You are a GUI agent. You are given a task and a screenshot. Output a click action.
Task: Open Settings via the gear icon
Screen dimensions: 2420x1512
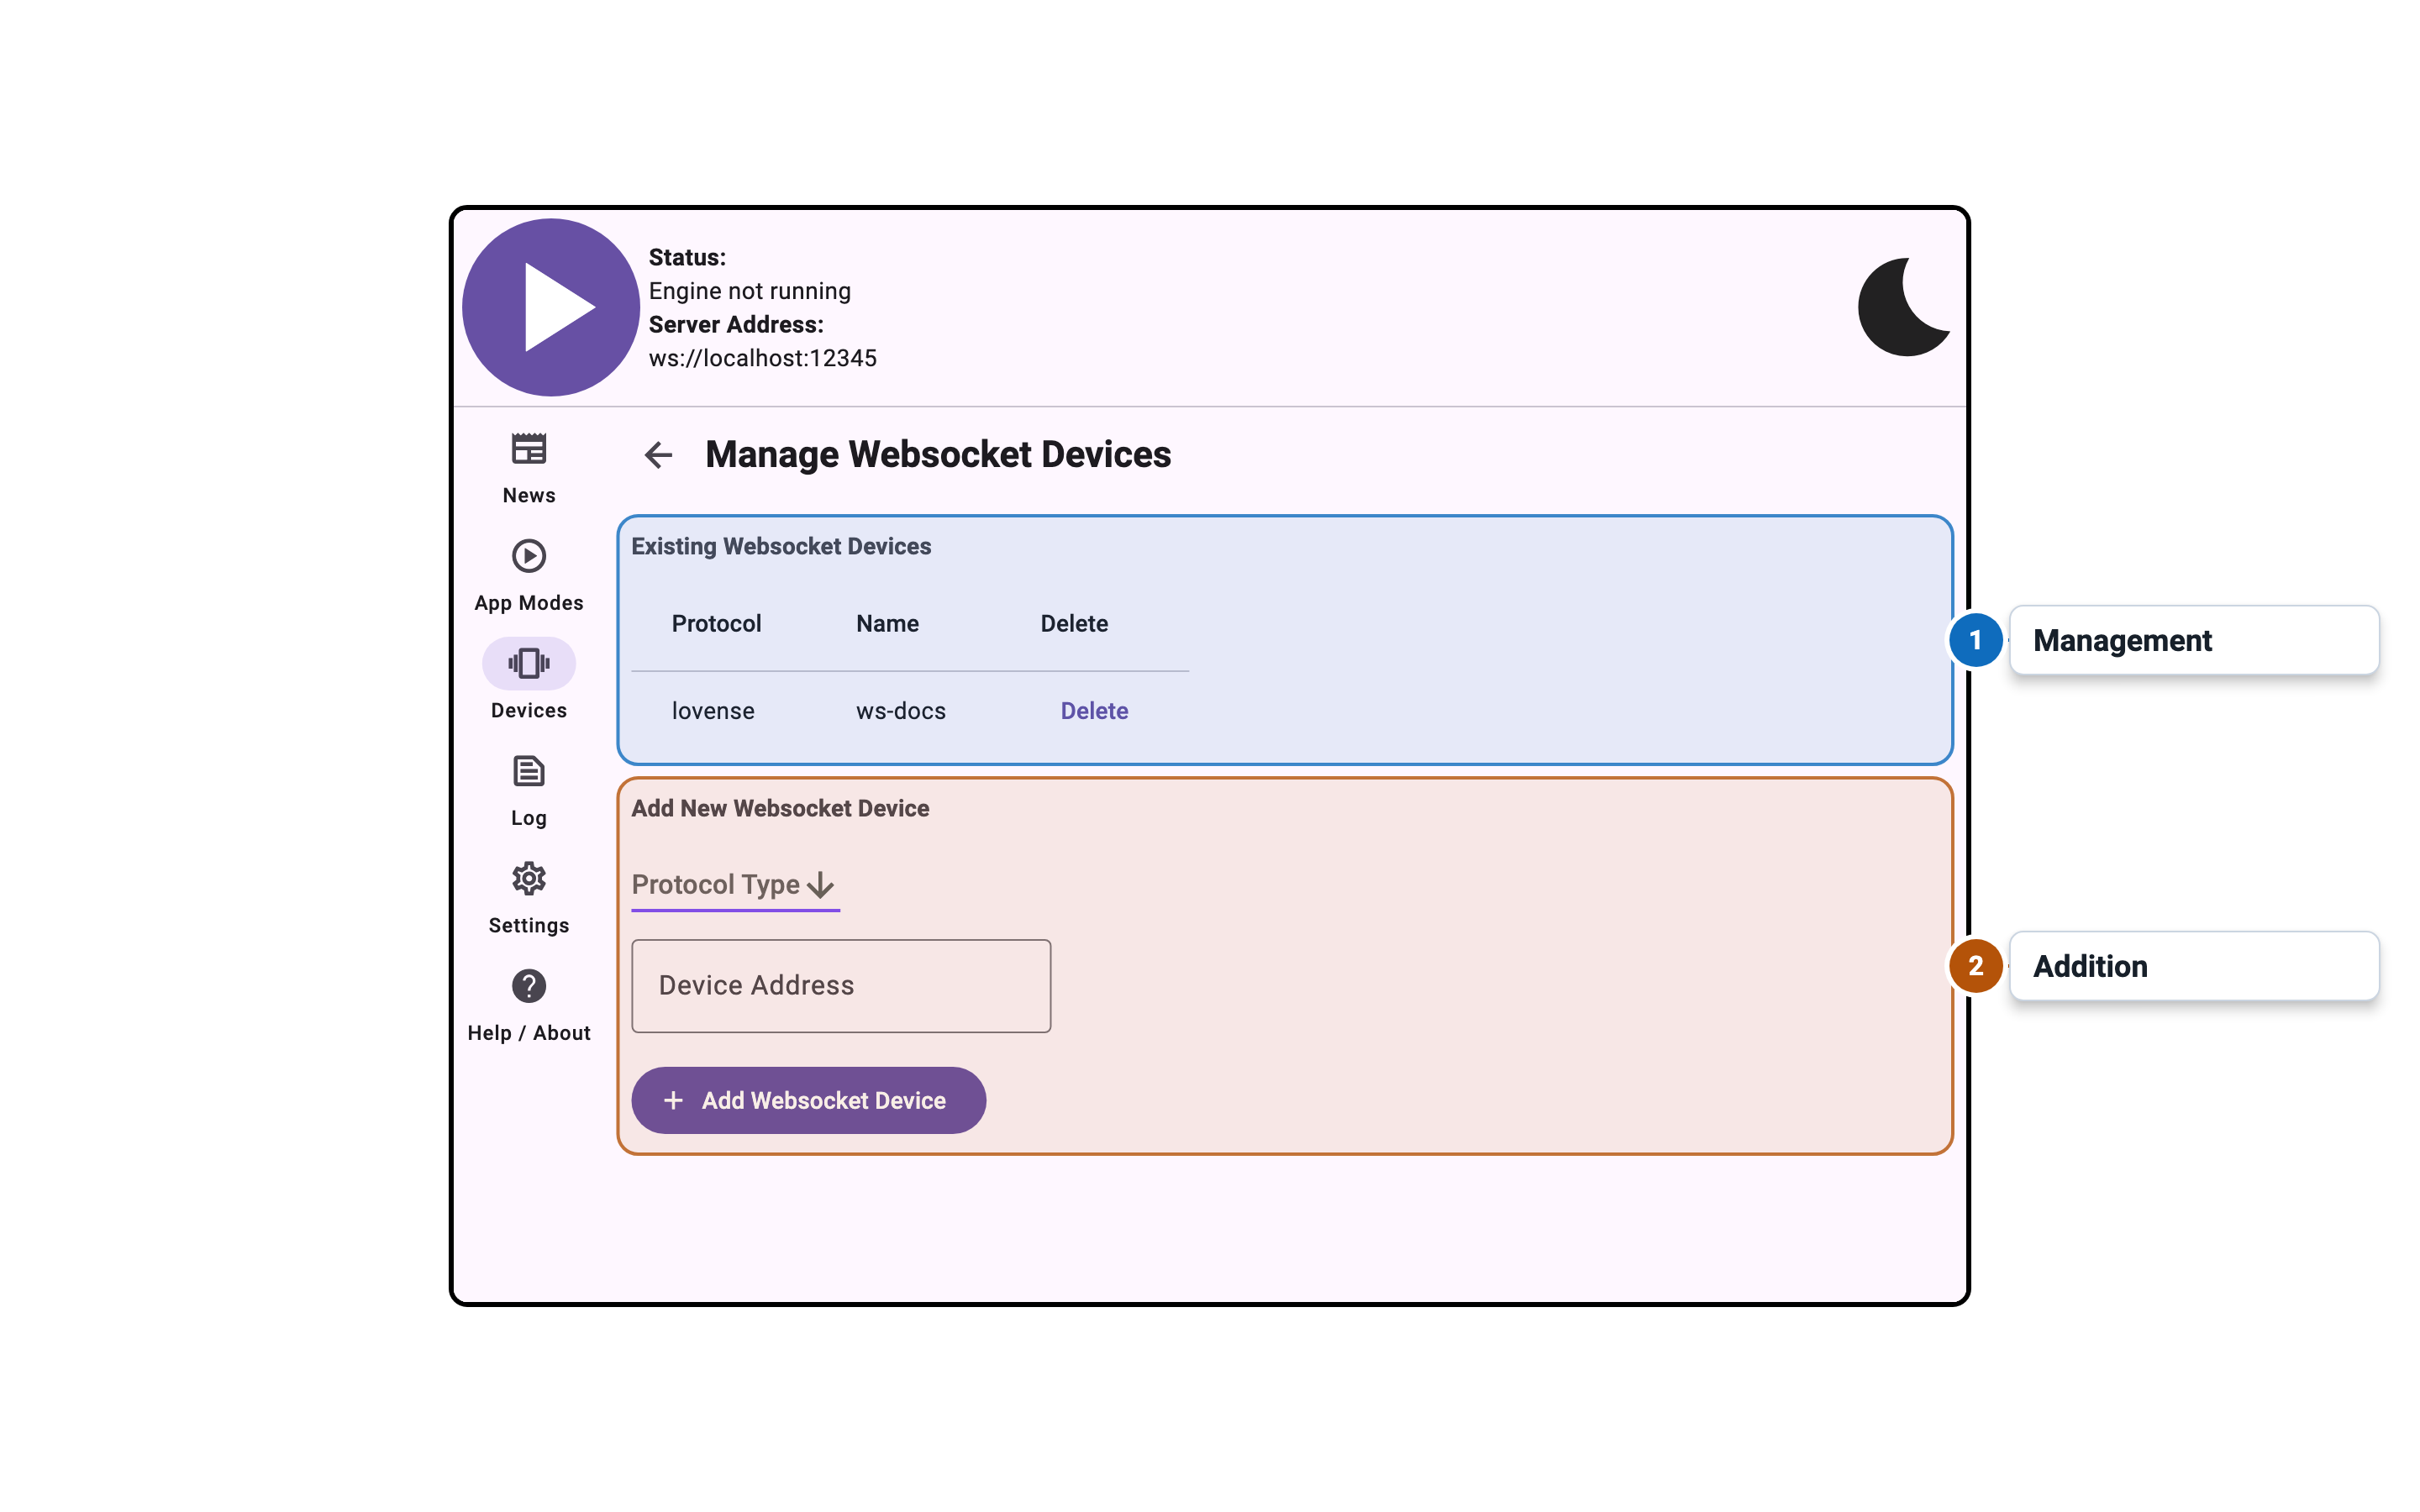click(528, 898)
